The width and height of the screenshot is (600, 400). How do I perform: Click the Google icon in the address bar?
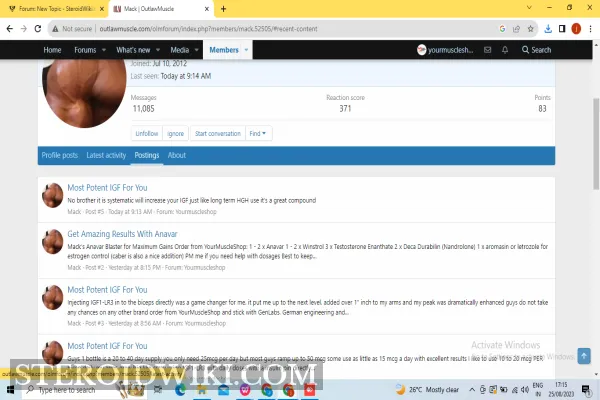(502, 29)
